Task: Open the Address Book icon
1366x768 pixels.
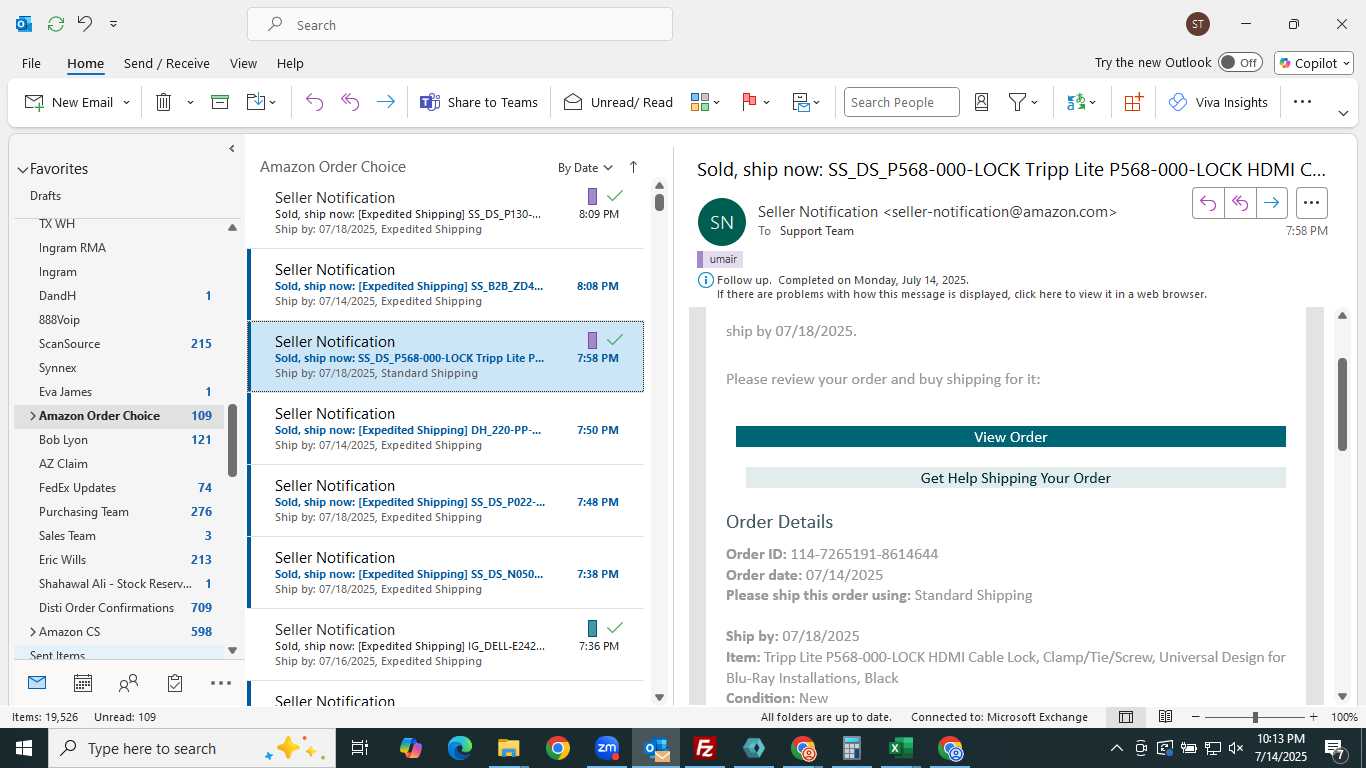Action: coord(981,102)
